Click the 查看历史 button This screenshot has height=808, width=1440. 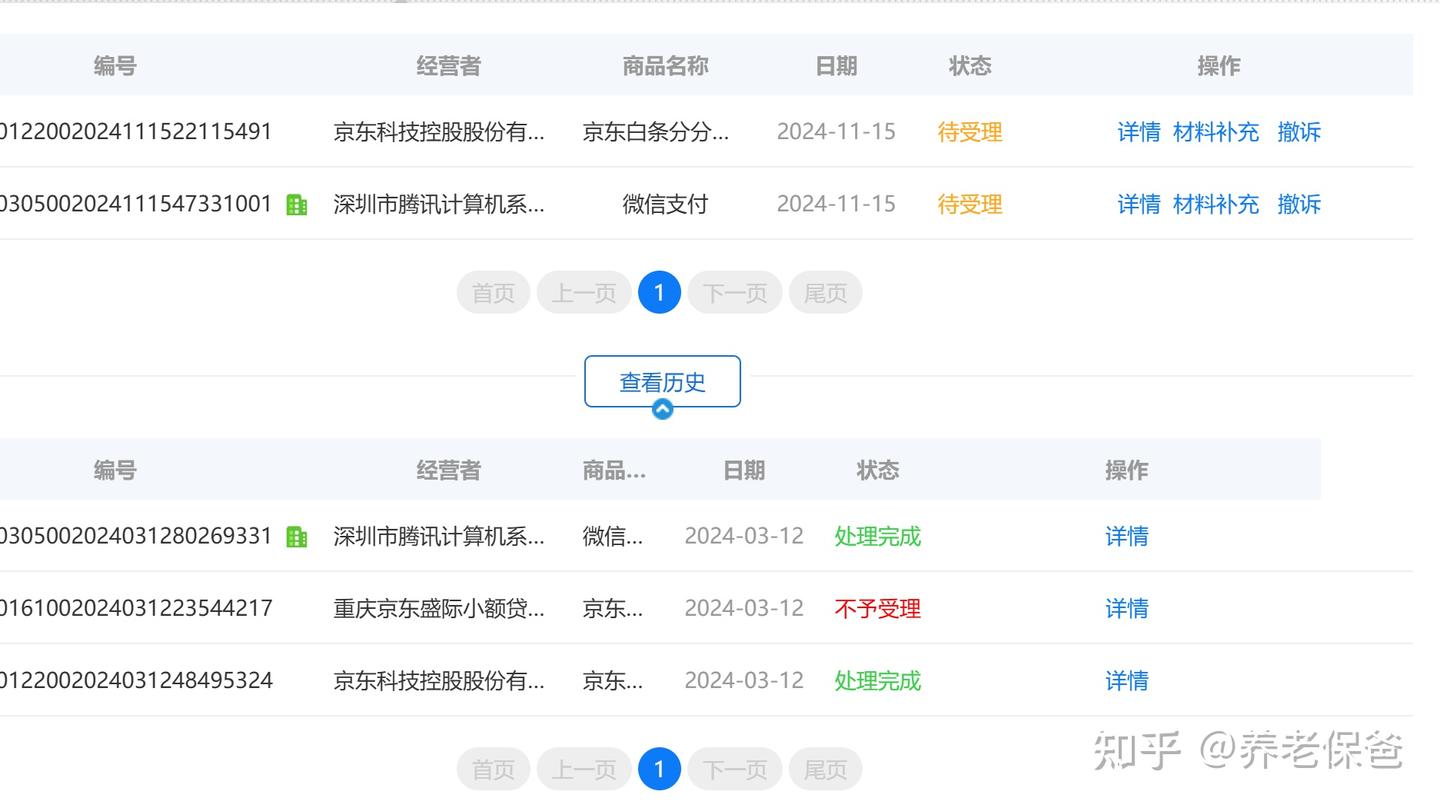[x=662, y=382]
